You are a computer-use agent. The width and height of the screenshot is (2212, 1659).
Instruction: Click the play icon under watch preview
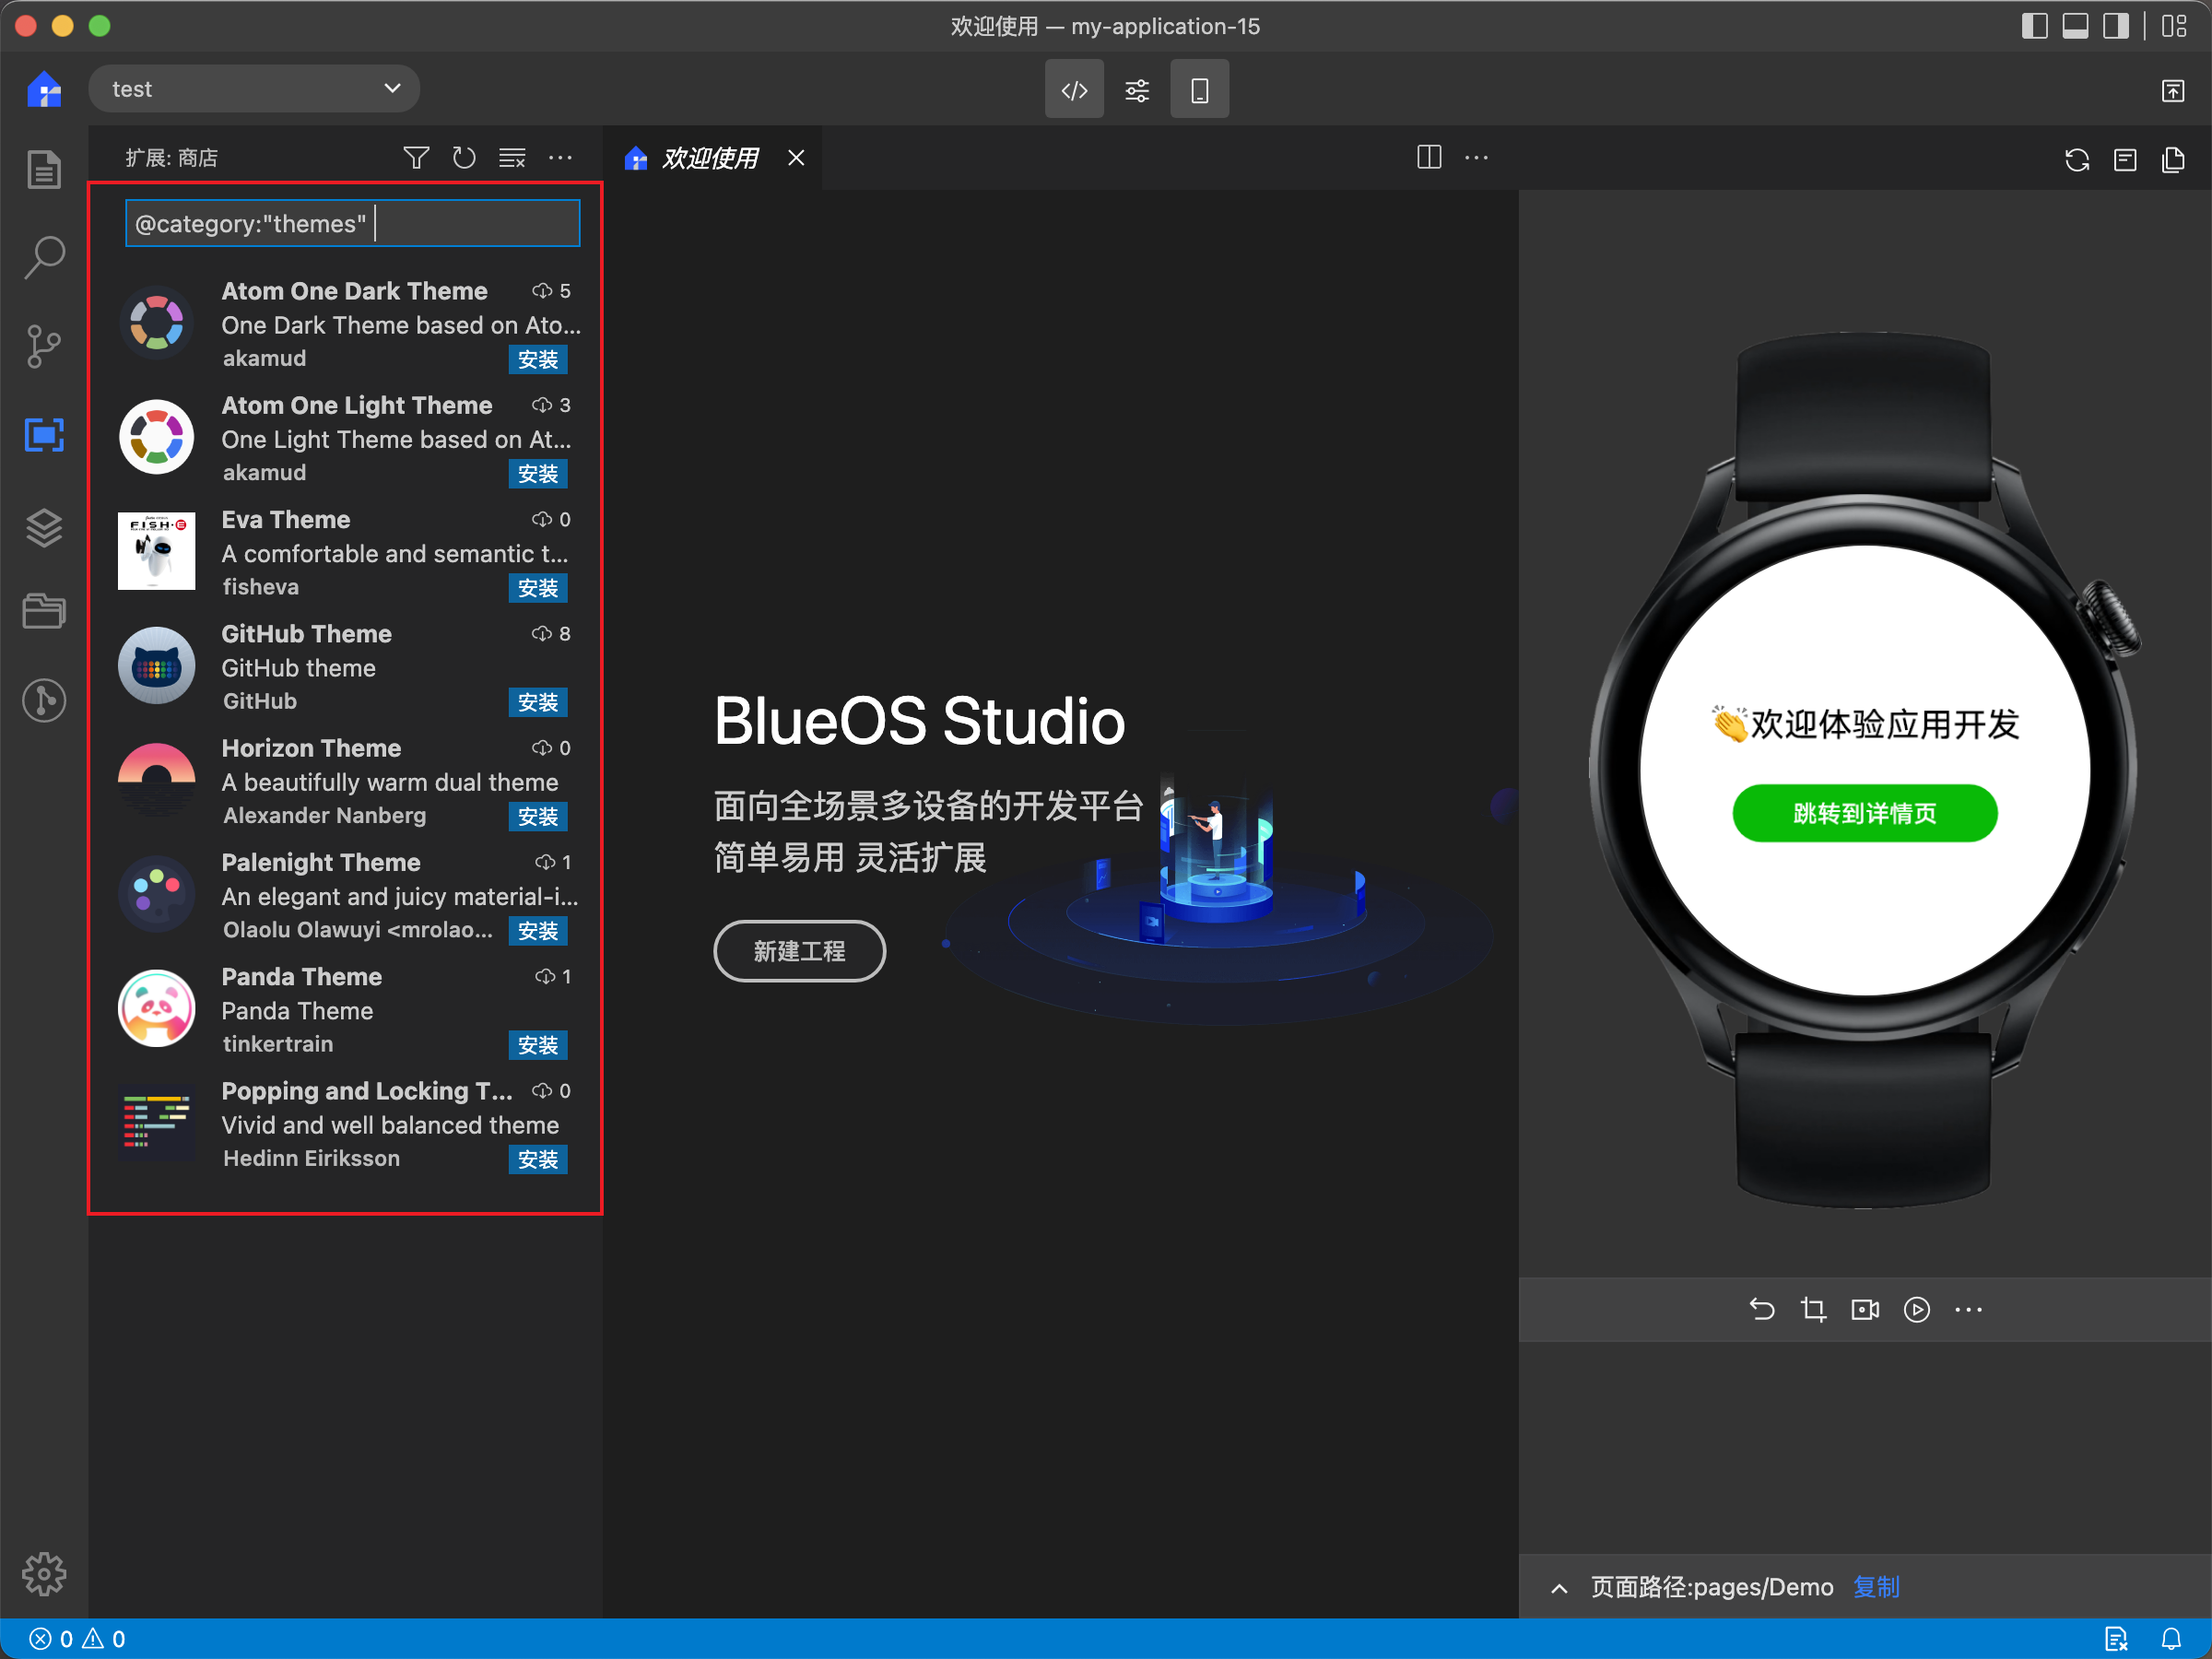(1917, 1309)
